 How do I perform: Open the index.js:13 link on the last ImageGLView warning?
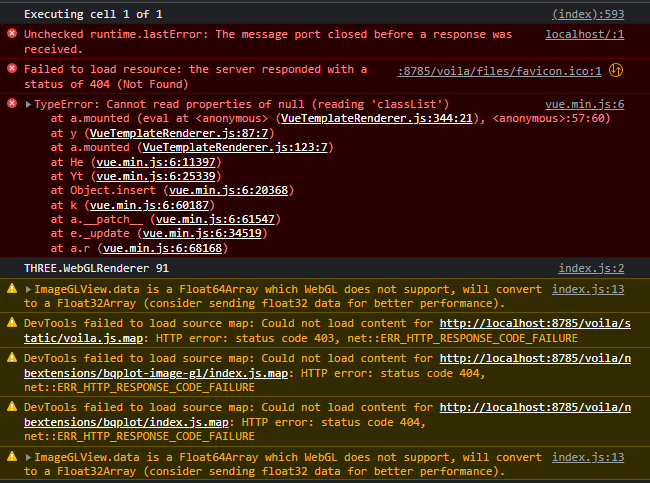(588, 457)
